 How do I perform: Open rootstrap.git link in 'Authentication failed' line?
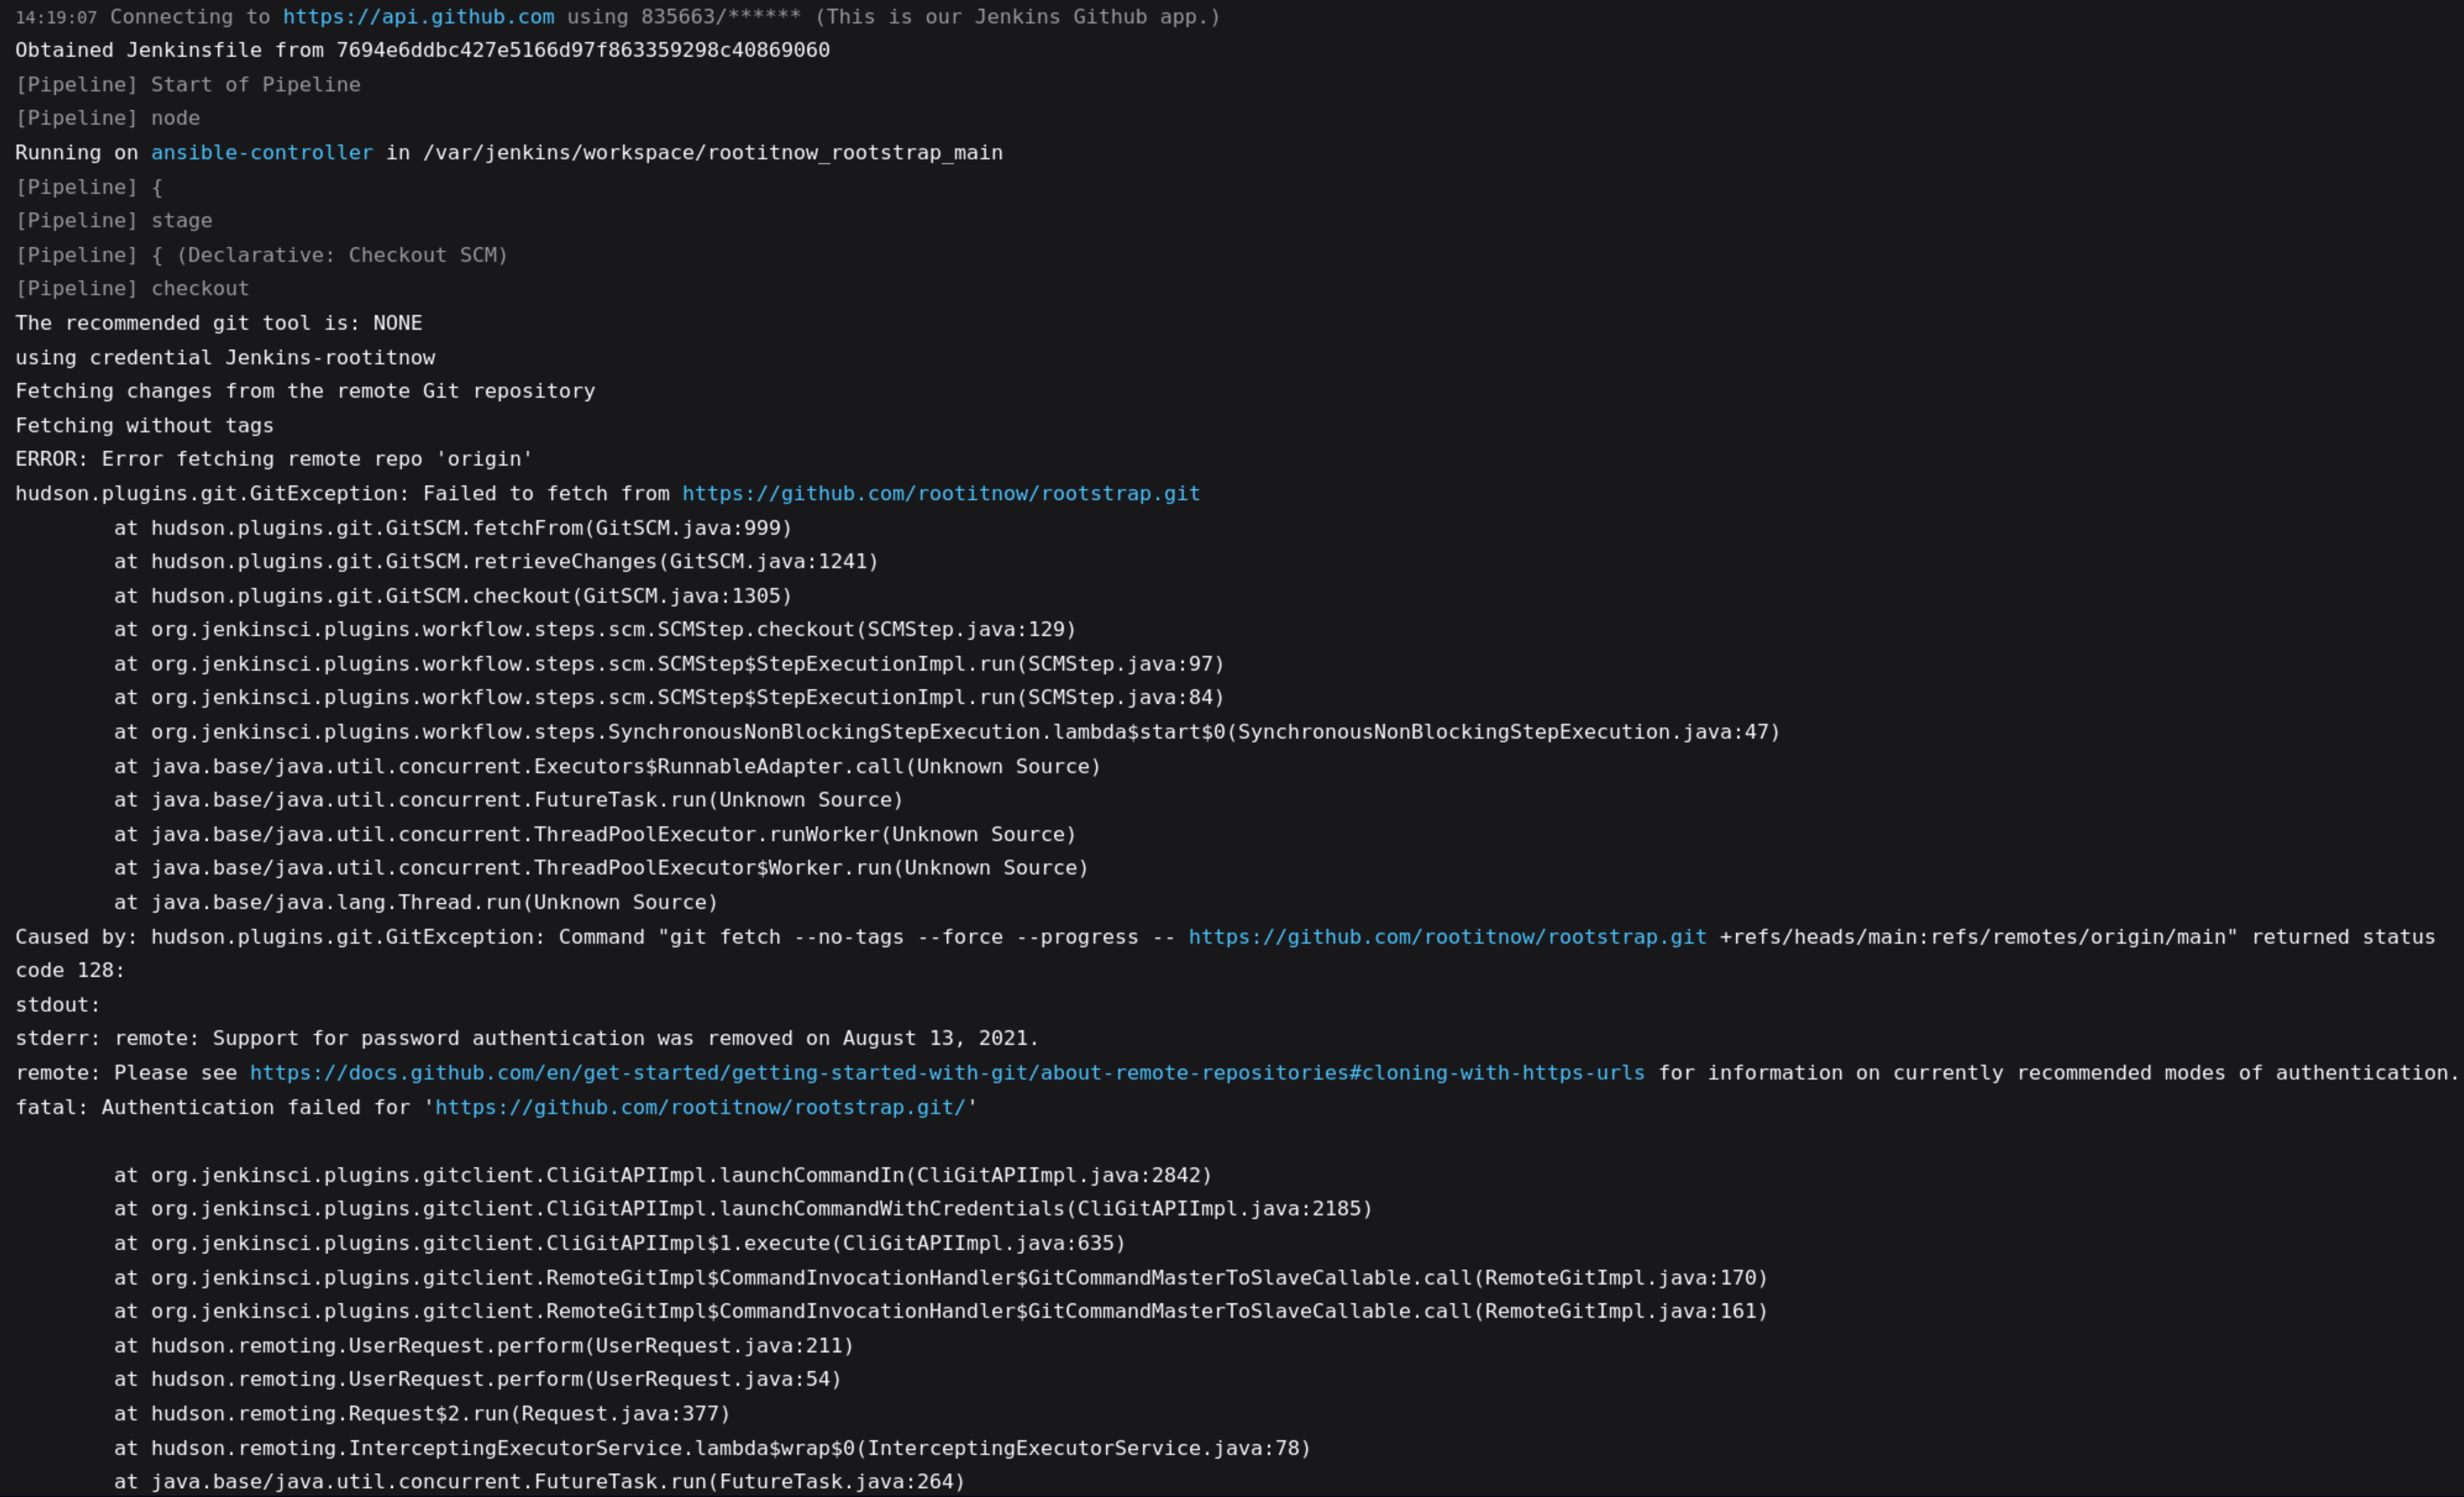click(x=700, y=1107)
